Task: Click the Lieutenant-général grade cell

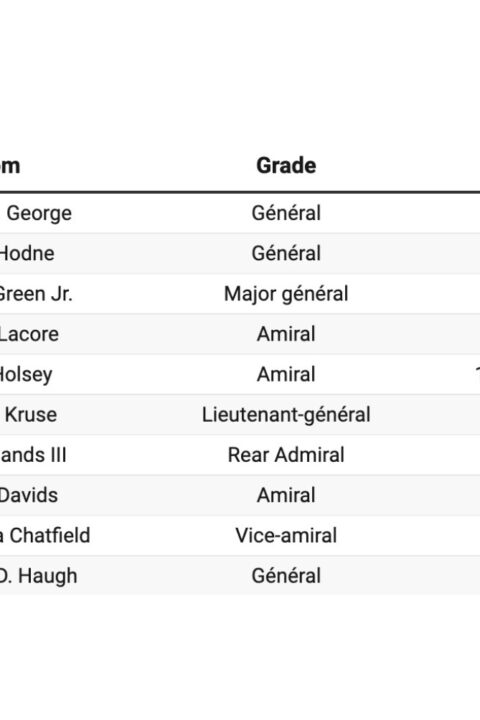Action: point(286,415)
